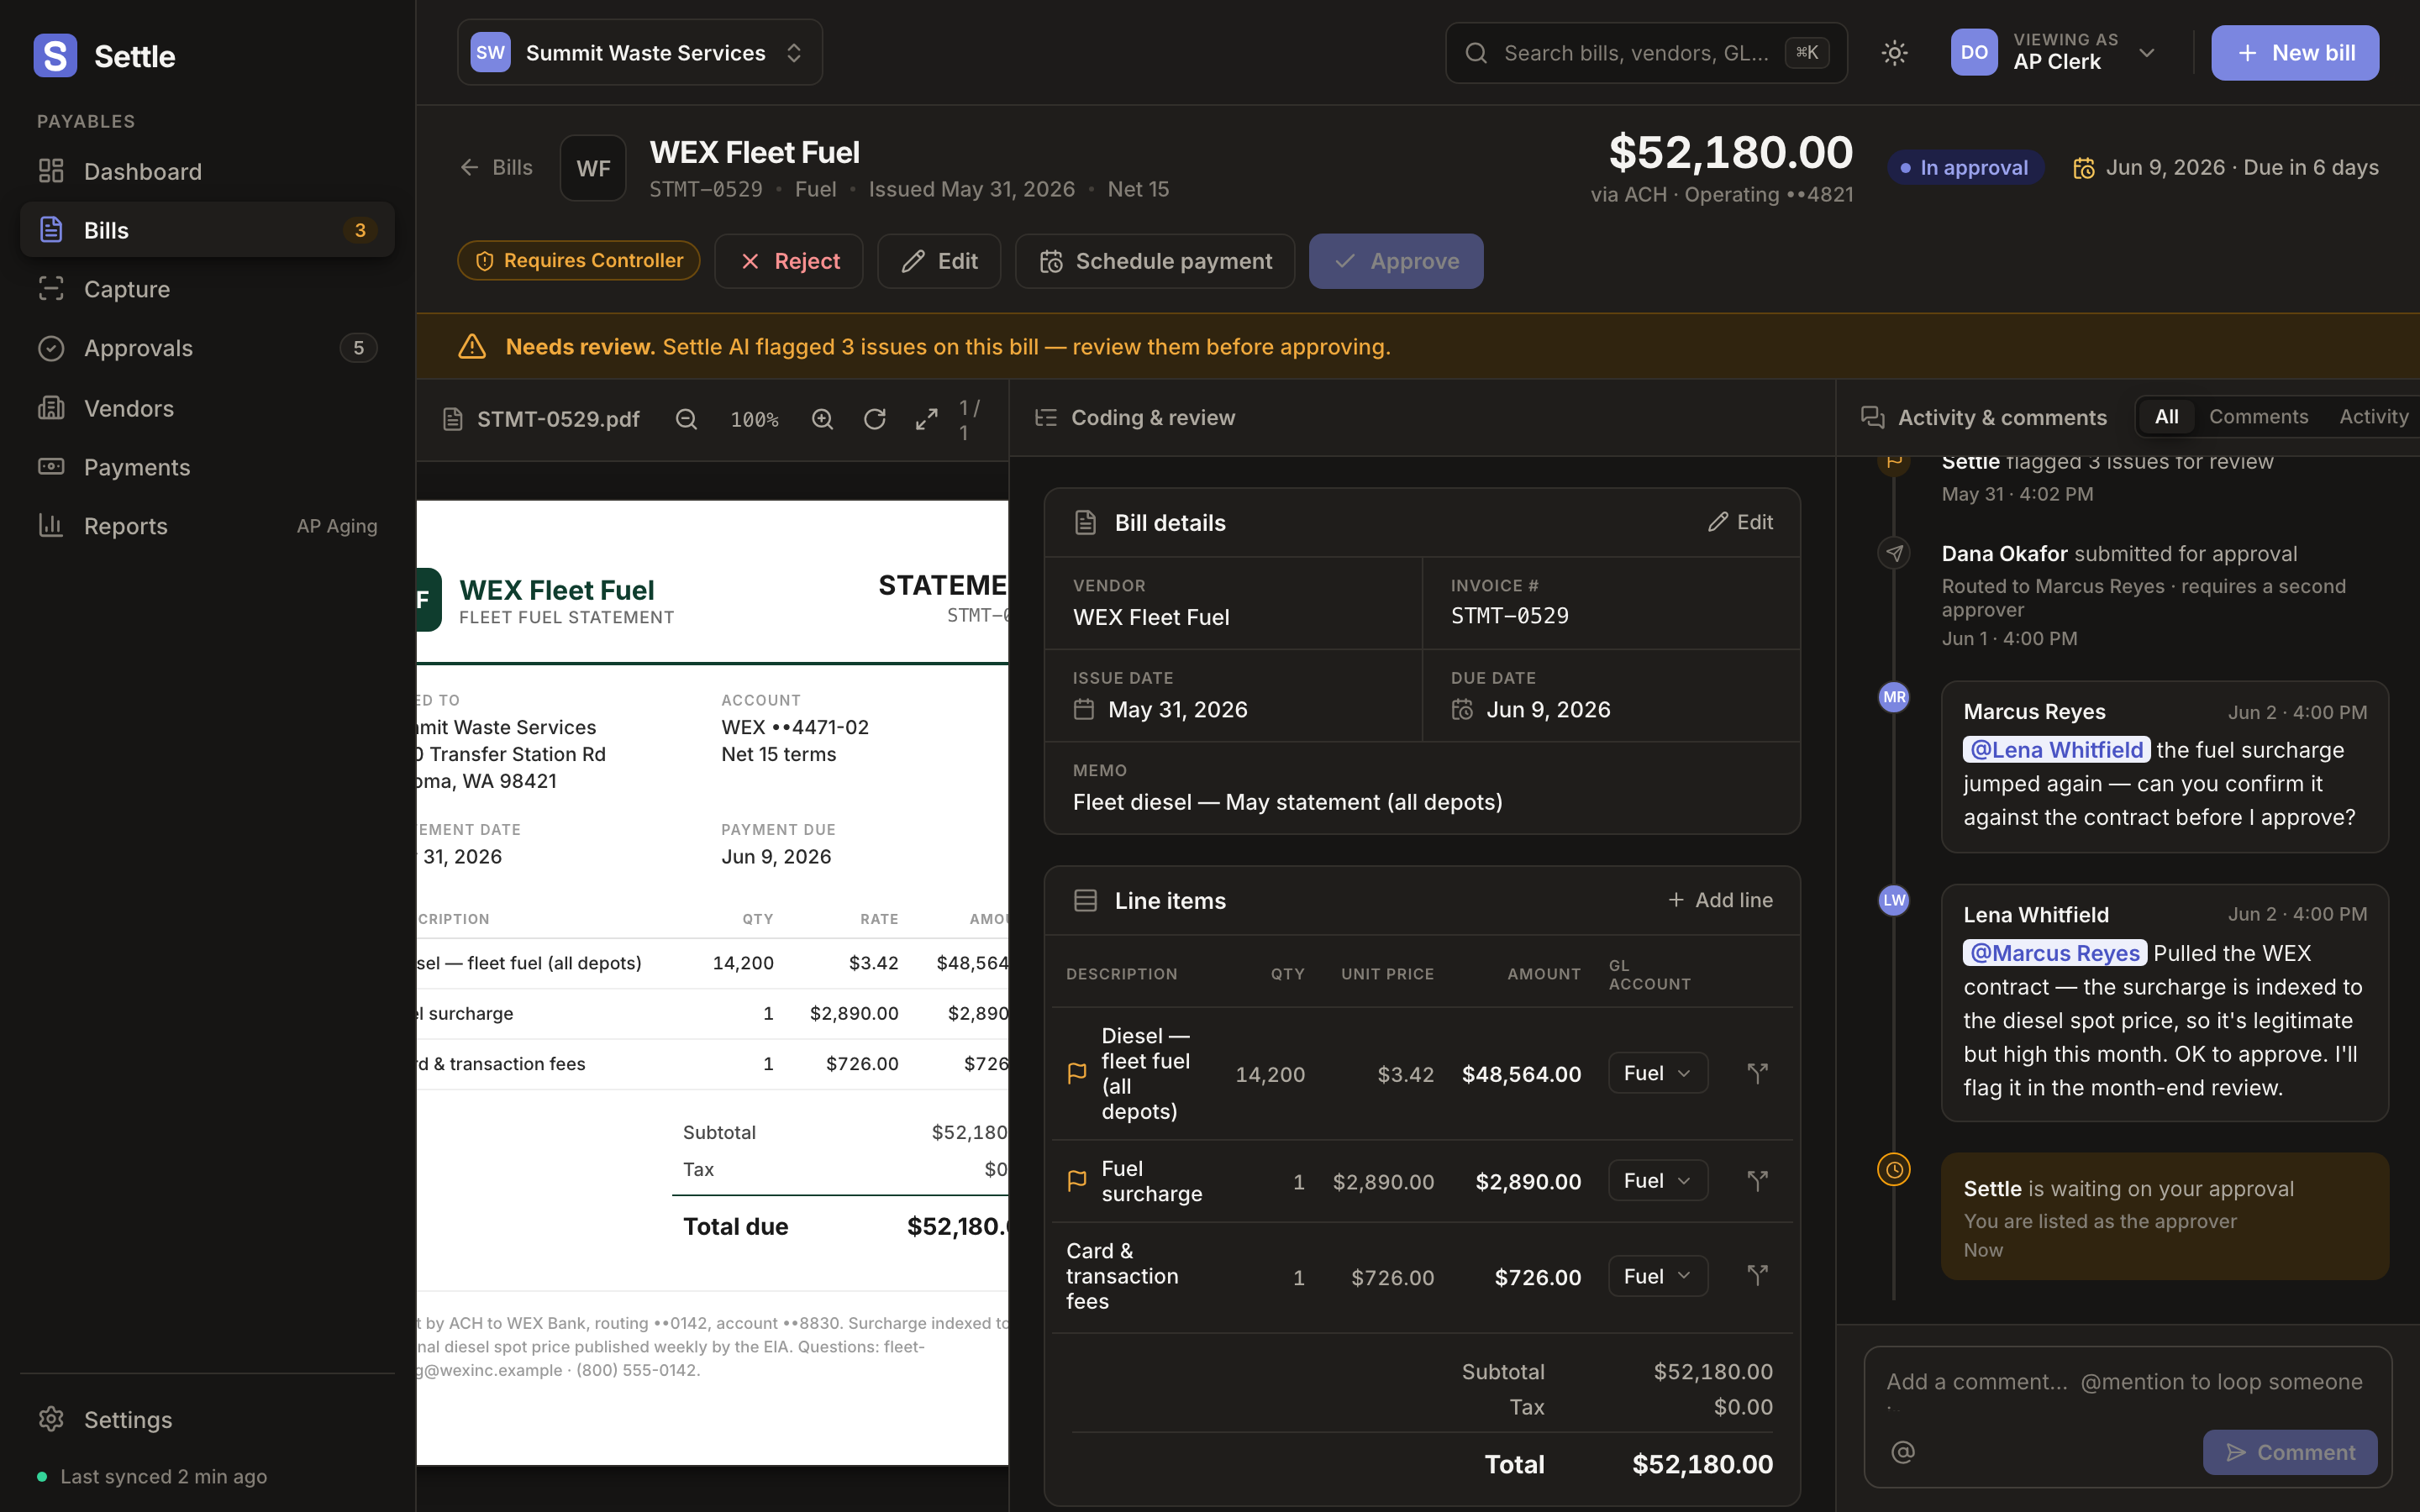Click the WF vendor avatar
Screen dimensions: 2420x1512
[593, 168]
